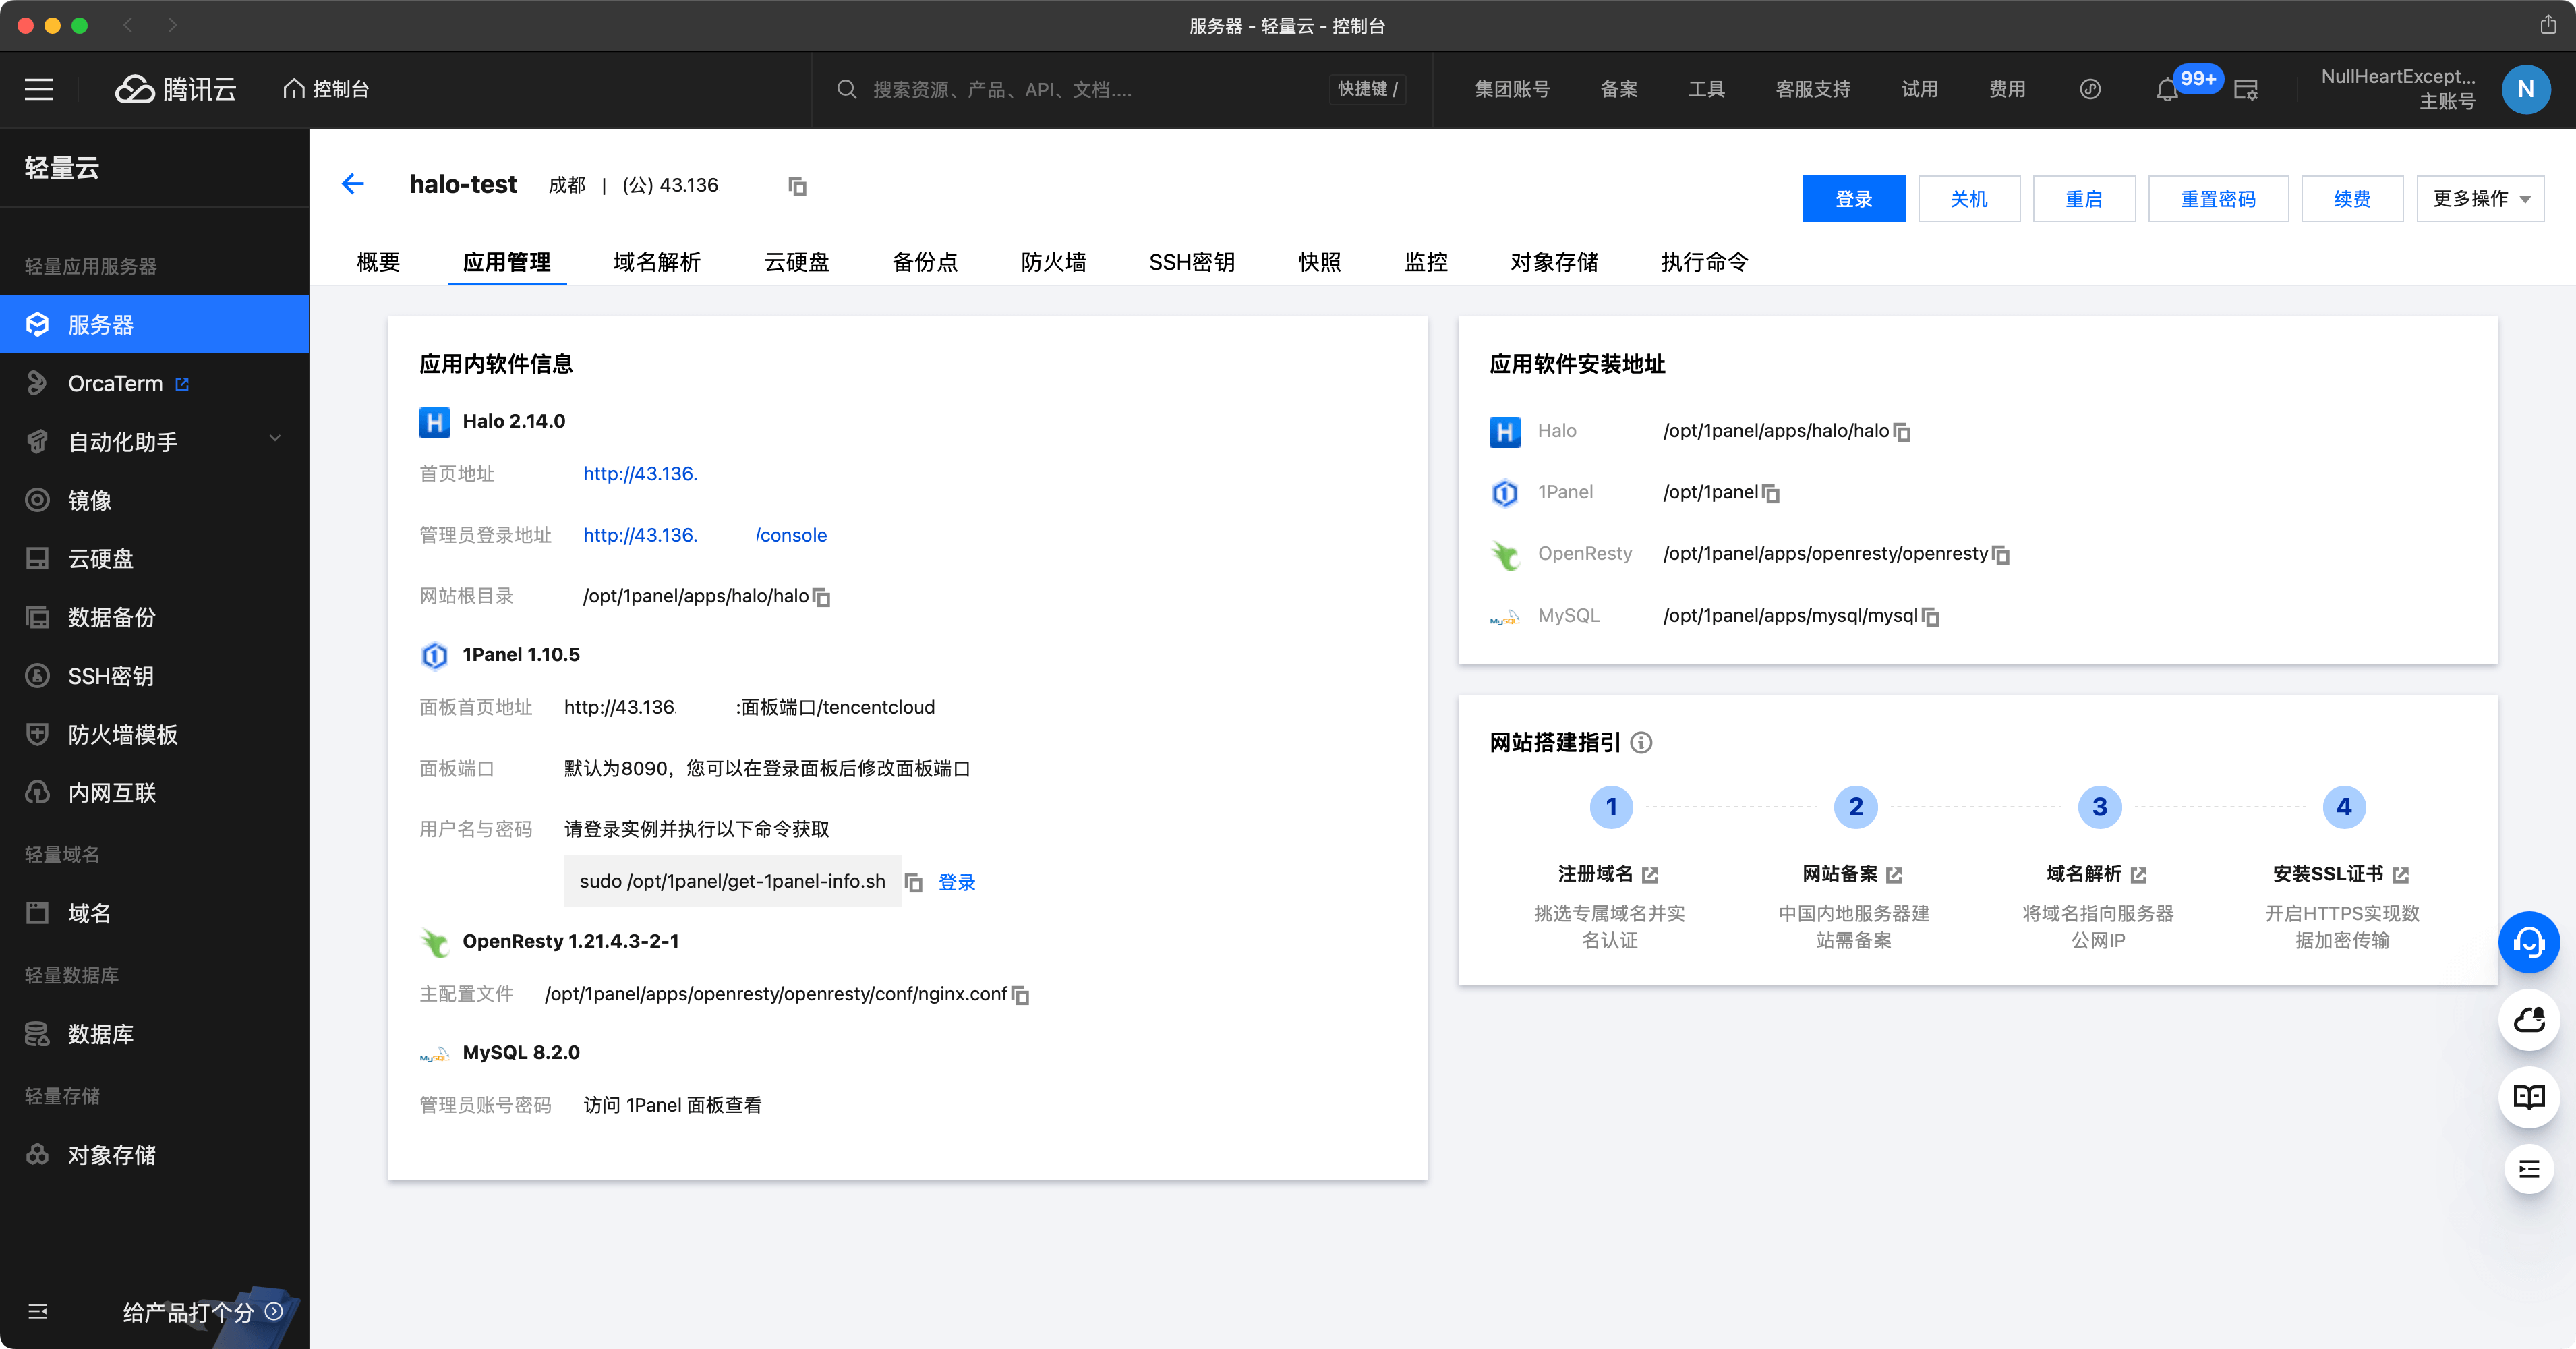
Task: Copy the nginx.conf main config path
Action: pos(1020,995)
